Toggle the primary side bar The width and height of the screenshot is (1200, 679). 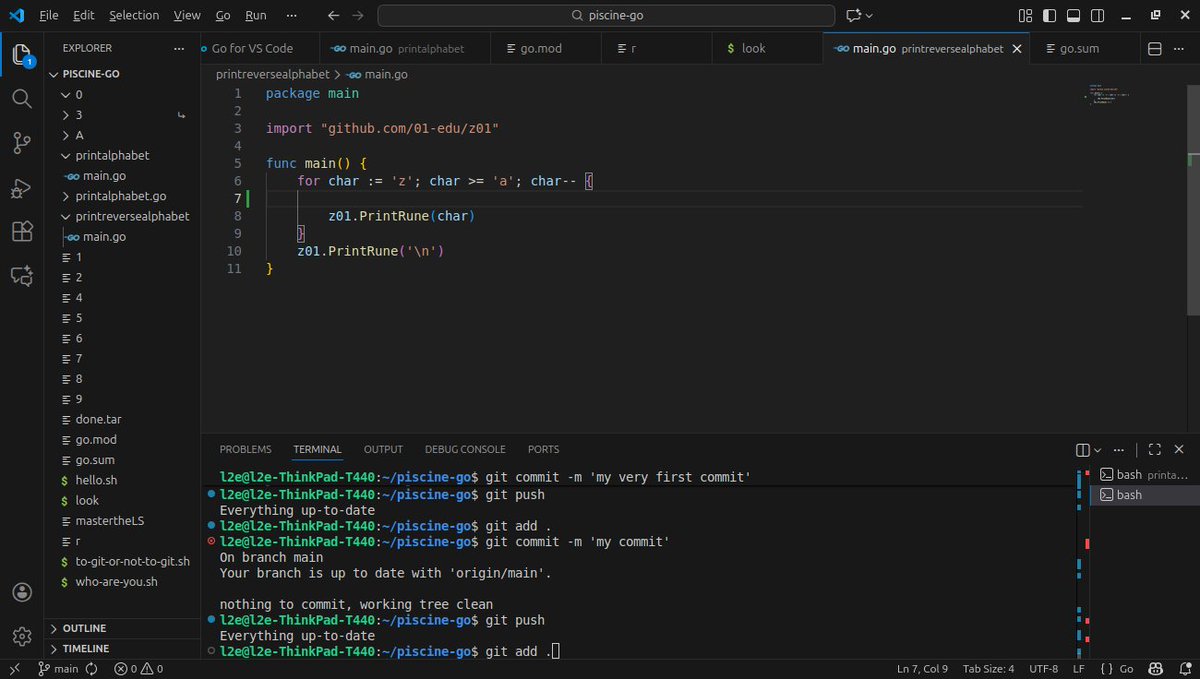(x=1049, y=15)
